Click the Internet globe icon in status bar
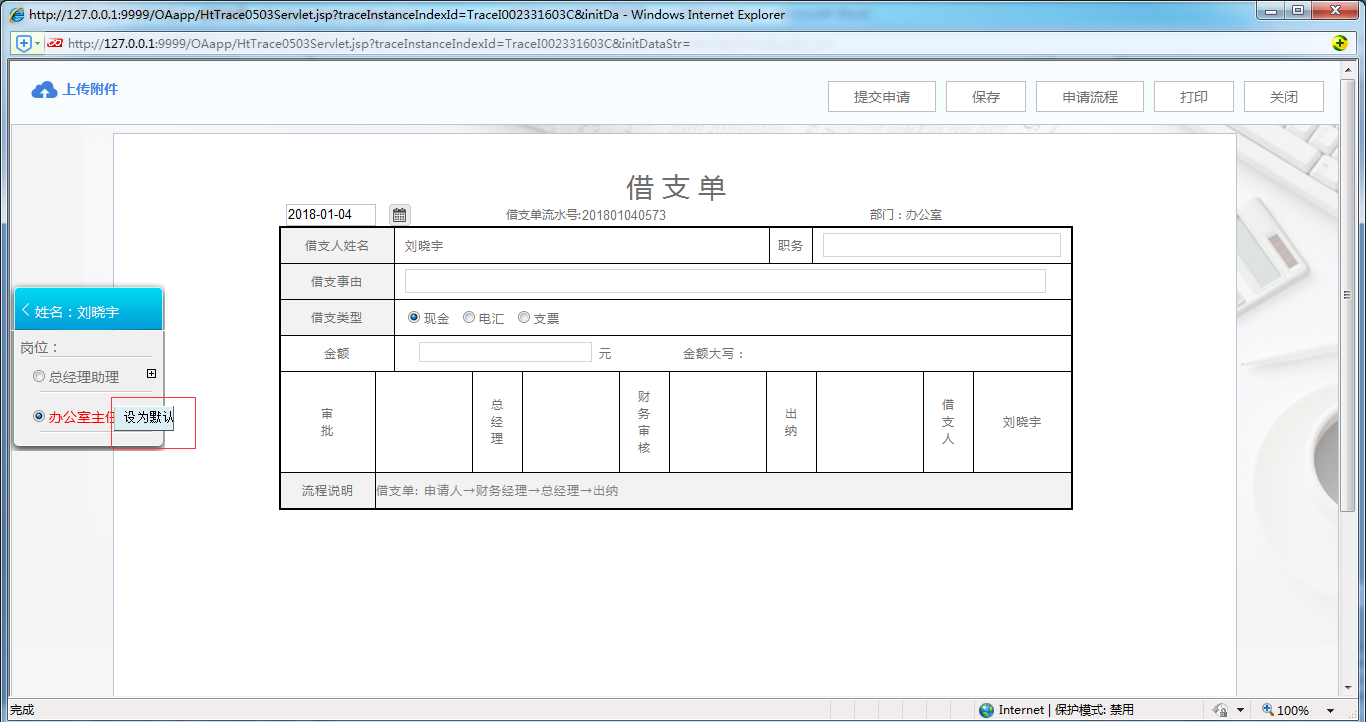The image size is (1366, 722). coord(987,710)
